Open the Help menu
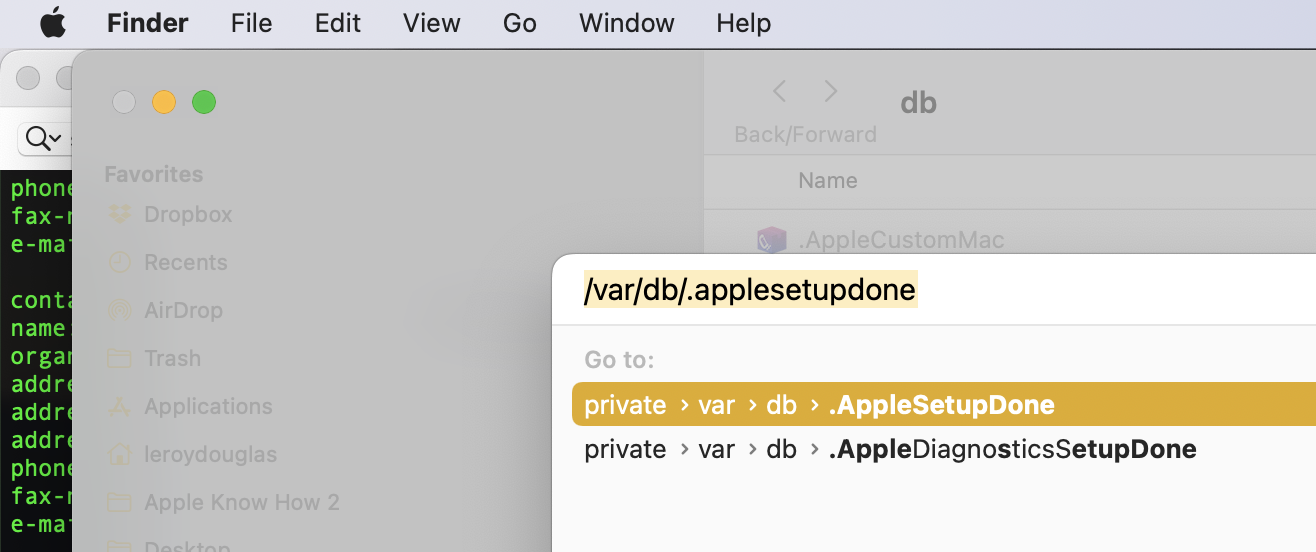 (744, 23)
